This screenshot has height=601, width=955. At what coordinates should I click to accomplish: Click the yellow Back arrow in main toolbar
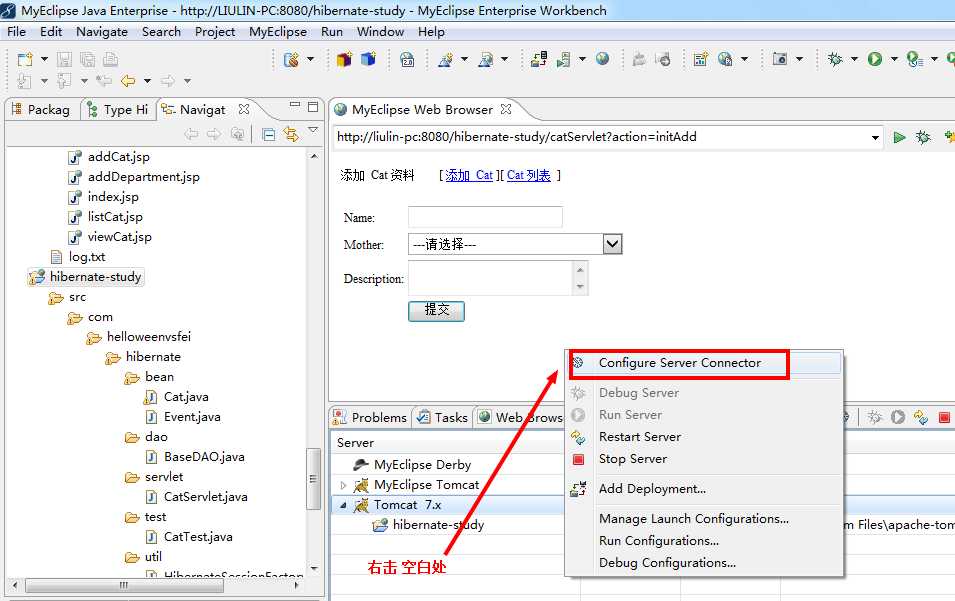point(128,80)
